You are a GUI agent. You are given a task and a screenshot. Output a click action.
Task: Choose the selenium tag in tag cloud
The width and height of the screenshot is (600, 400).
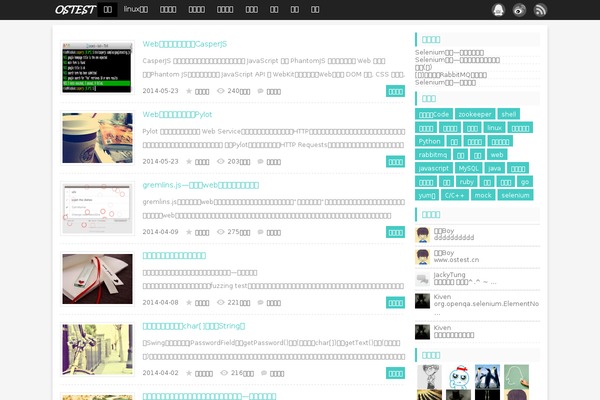point(515,195)
